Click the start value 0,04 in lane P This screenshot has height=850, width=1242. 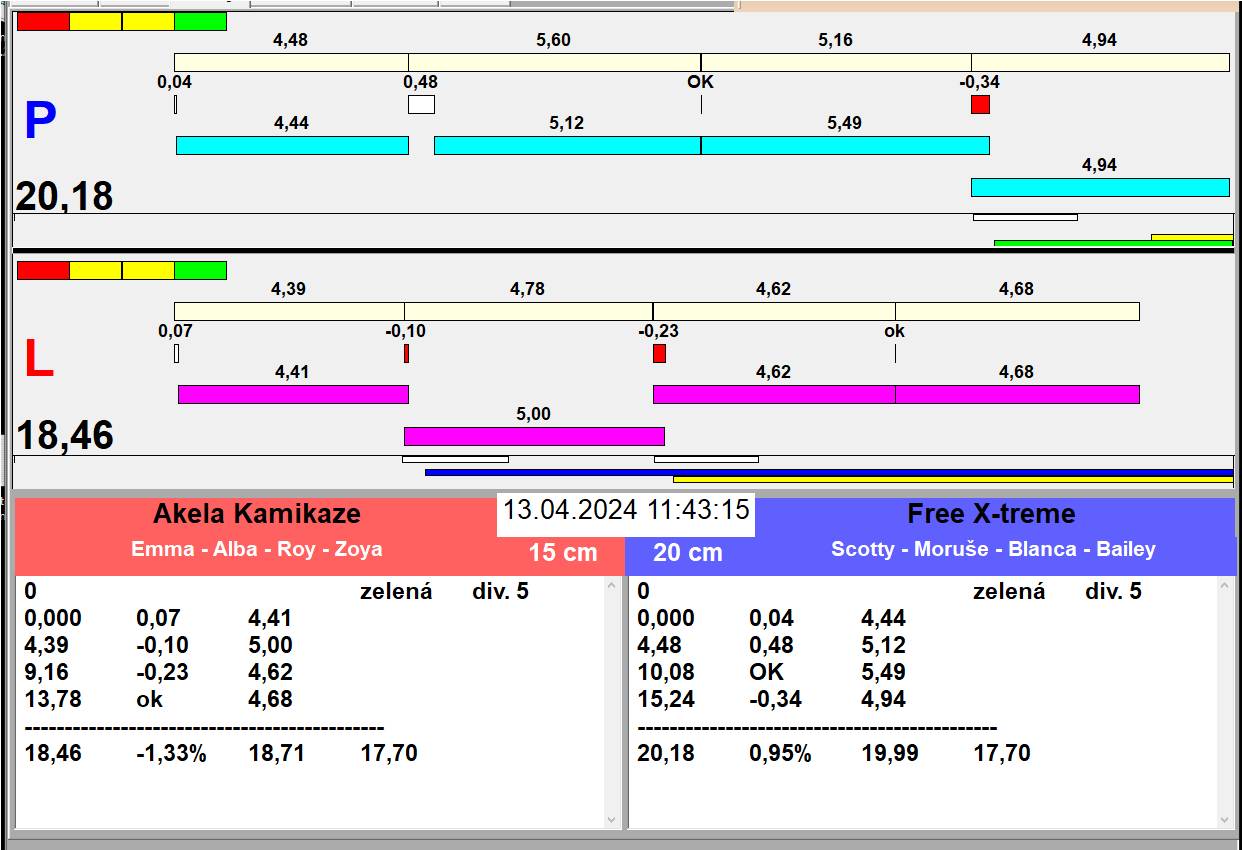[x=174, y=82]
